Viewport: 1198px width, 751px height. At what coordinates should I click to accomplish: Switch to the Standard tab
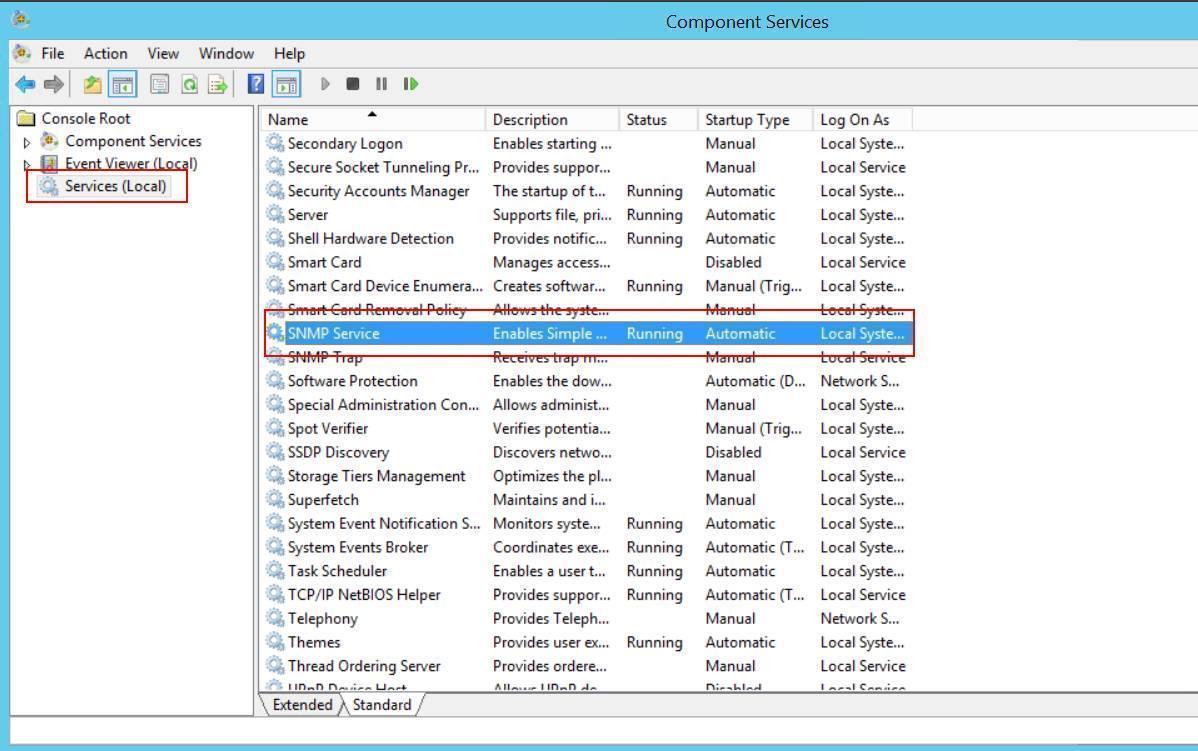382,704
